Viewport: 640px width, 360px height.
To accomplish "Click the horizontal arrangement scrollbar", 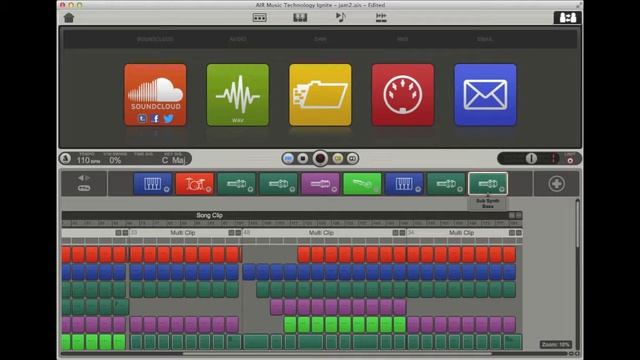I will coord(337,353).
